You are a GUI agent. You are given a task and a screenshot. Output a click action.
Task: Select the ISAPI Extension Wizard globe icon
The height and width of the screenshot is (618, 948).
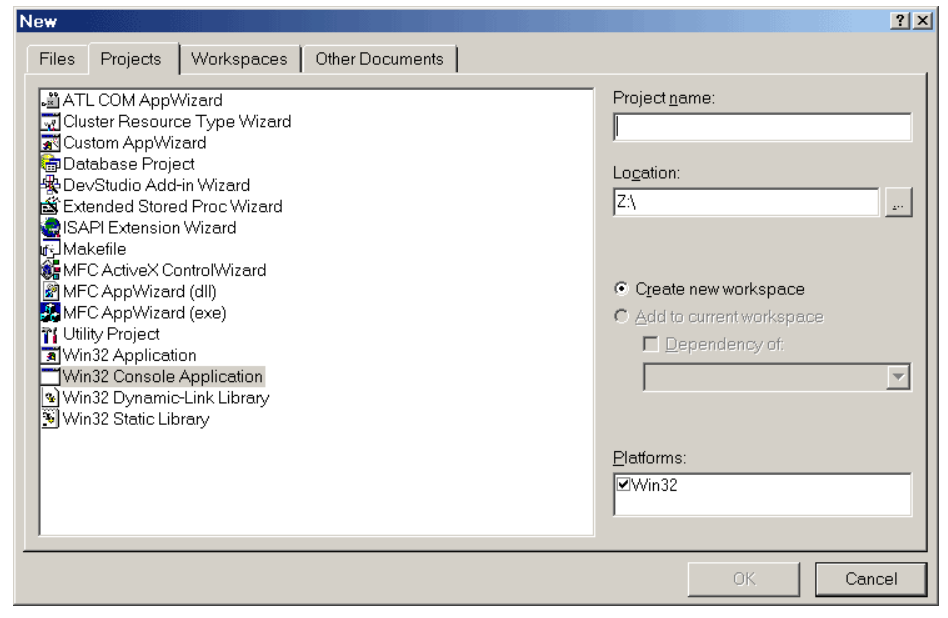click(51, 228)
